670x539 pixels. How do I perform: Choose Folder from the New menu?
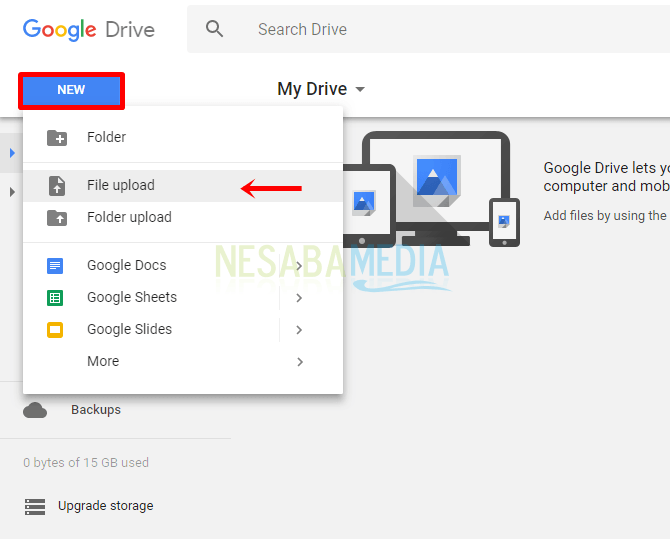coord(183,138)
